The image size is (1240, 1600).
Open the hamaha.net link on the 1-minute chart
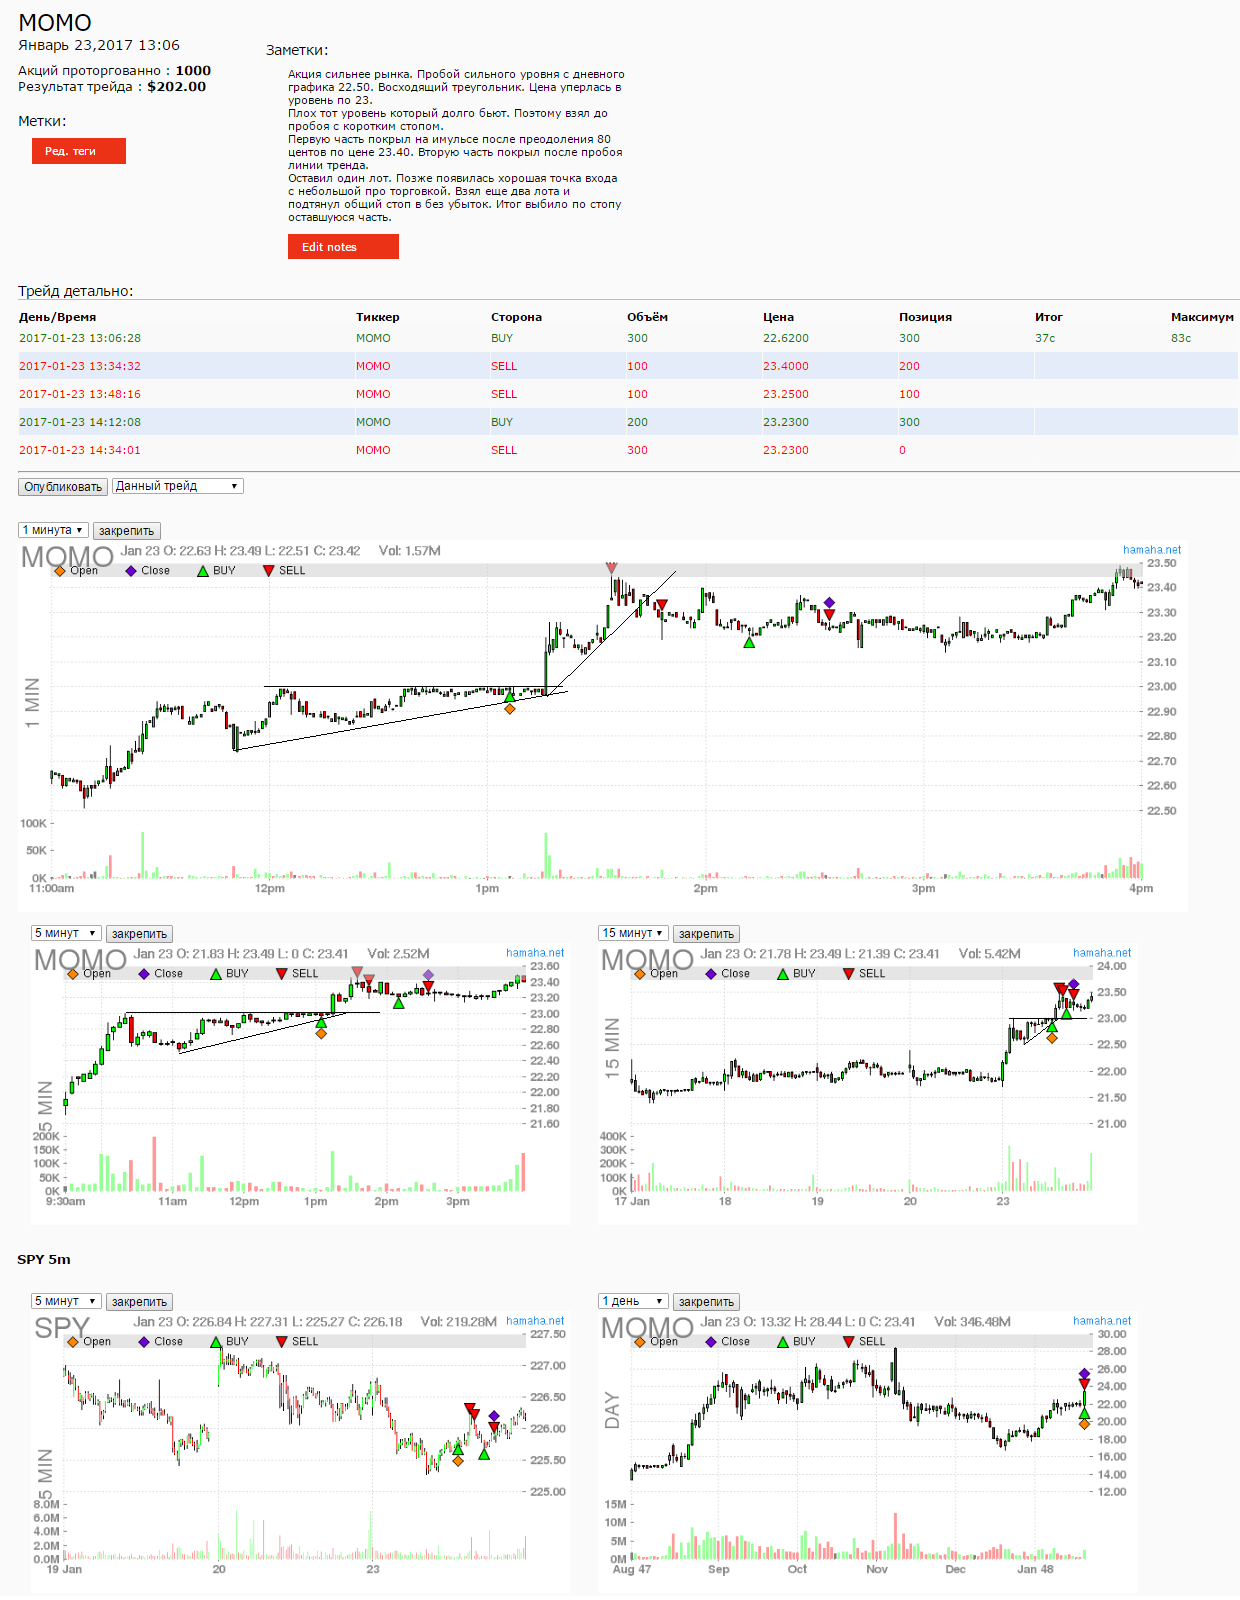1152,550
